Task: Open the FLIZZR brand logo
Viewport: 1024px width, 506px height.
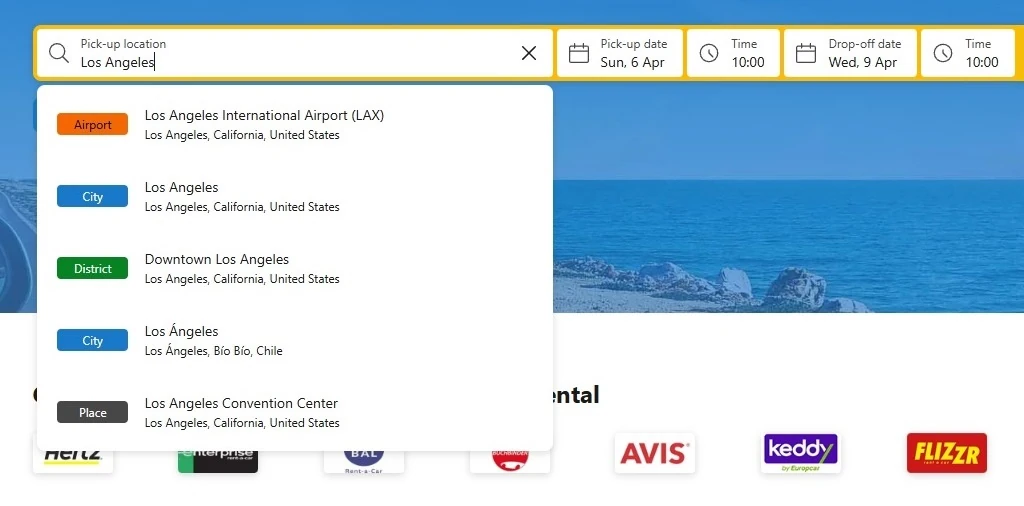Action: (947, 453)
